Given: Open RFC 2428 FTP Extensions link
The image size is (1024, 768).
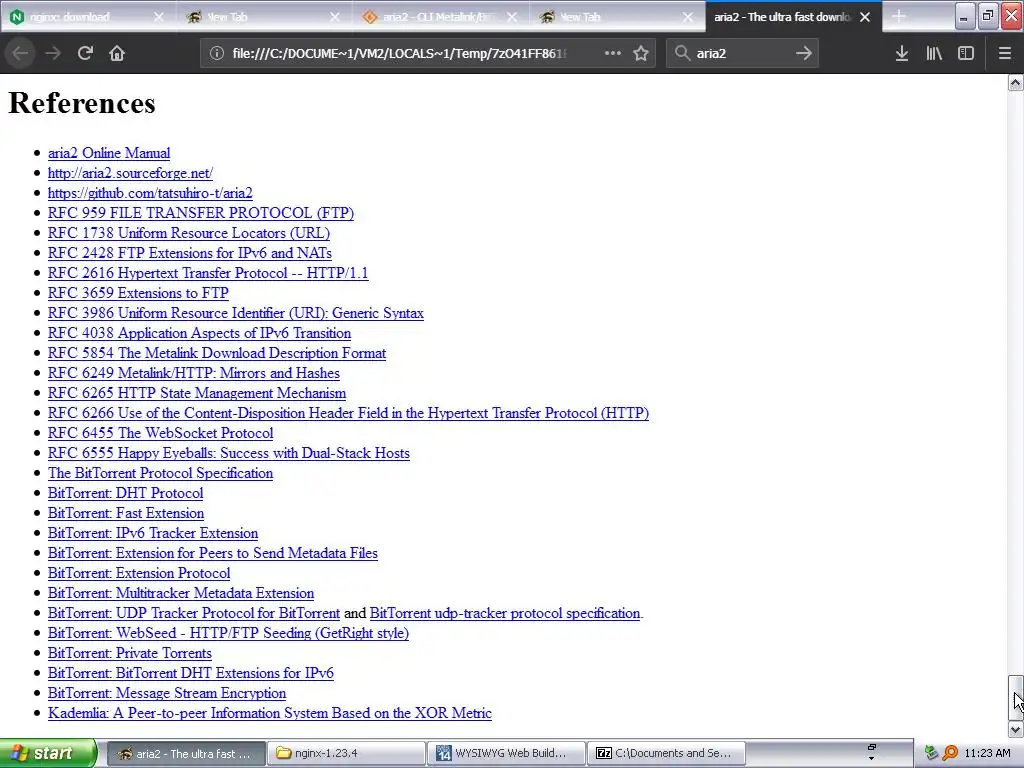Looking at the screenshot, I should coord(189,253).
